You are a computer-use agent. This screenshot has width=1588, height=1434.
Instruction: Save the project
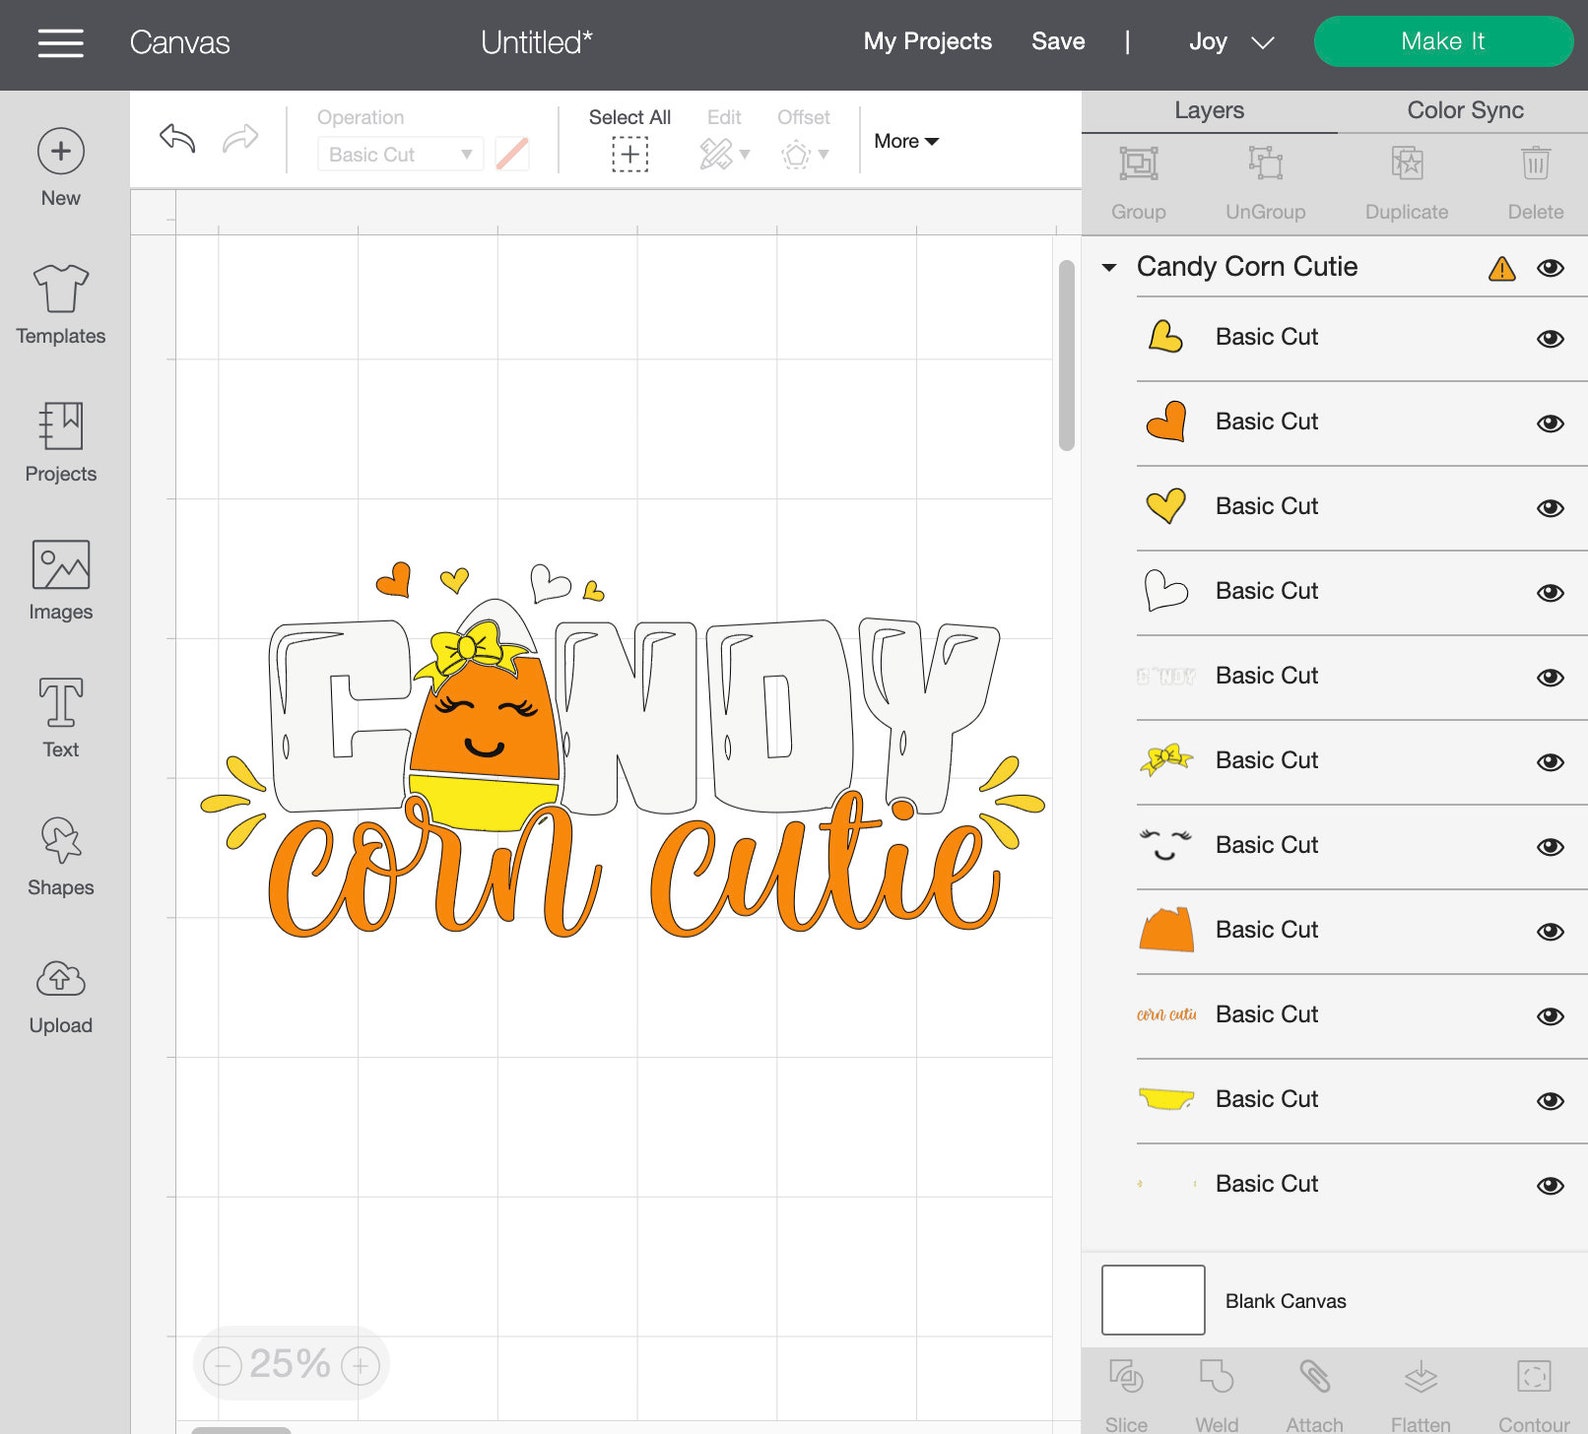coord(1058,41)
